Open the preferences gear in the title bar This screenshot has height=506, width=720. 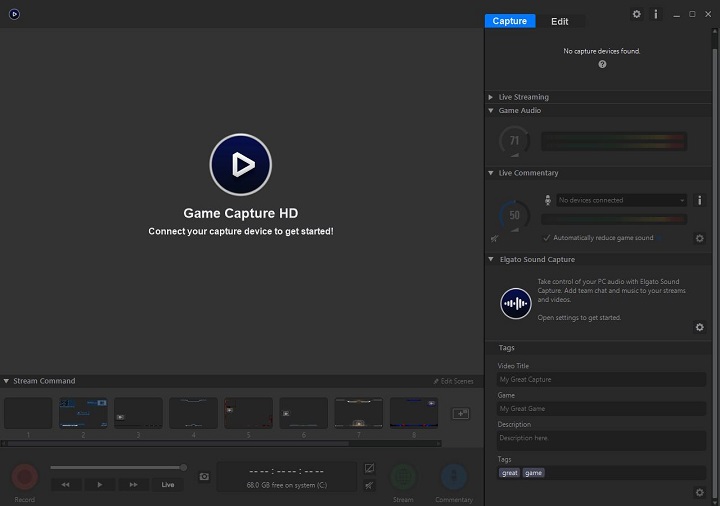click(636, 14)
